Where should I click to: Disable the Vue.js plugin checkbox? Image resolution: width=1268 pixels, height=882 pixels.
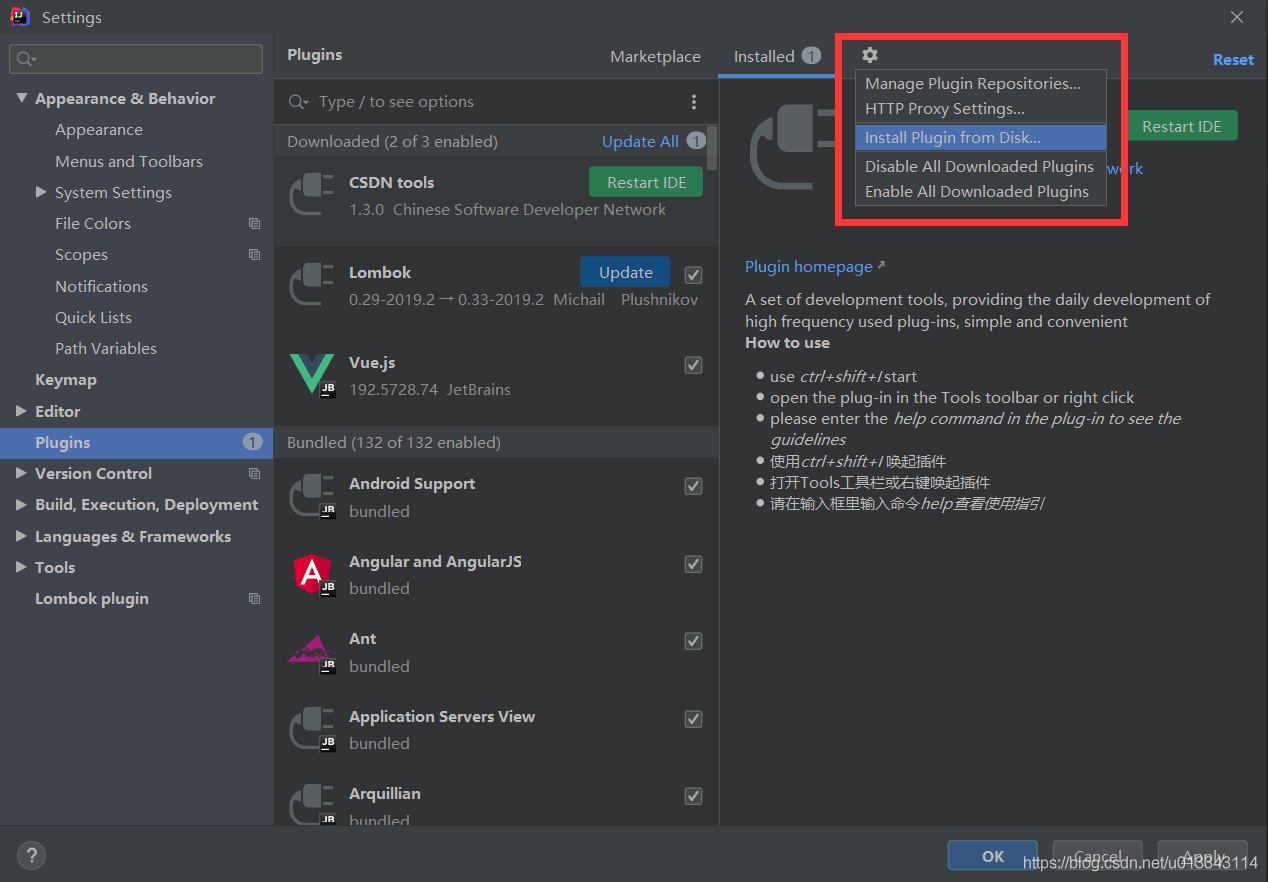pos(693,365)
